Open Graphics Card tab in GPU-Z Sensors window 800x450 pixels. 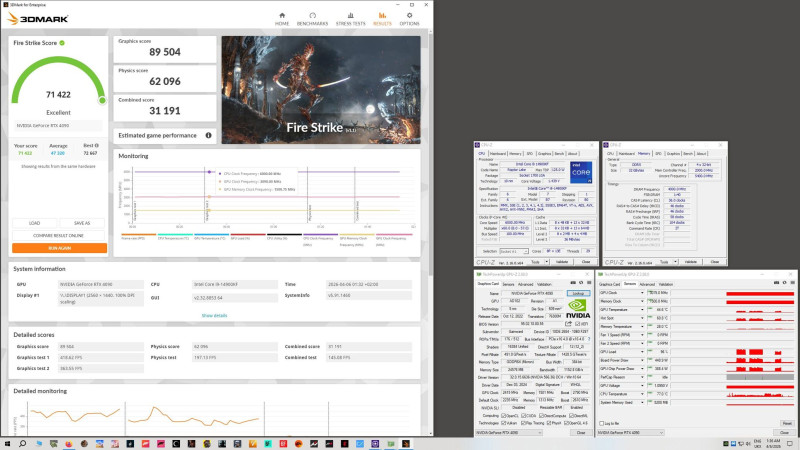(609, 284)
